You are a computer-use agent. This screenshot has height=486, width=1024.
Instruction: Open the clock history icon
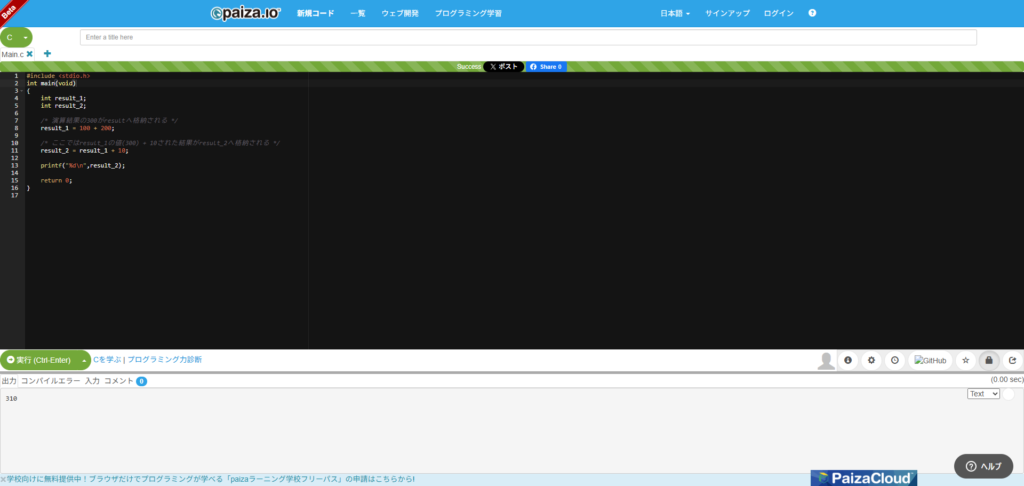point(894,360)
